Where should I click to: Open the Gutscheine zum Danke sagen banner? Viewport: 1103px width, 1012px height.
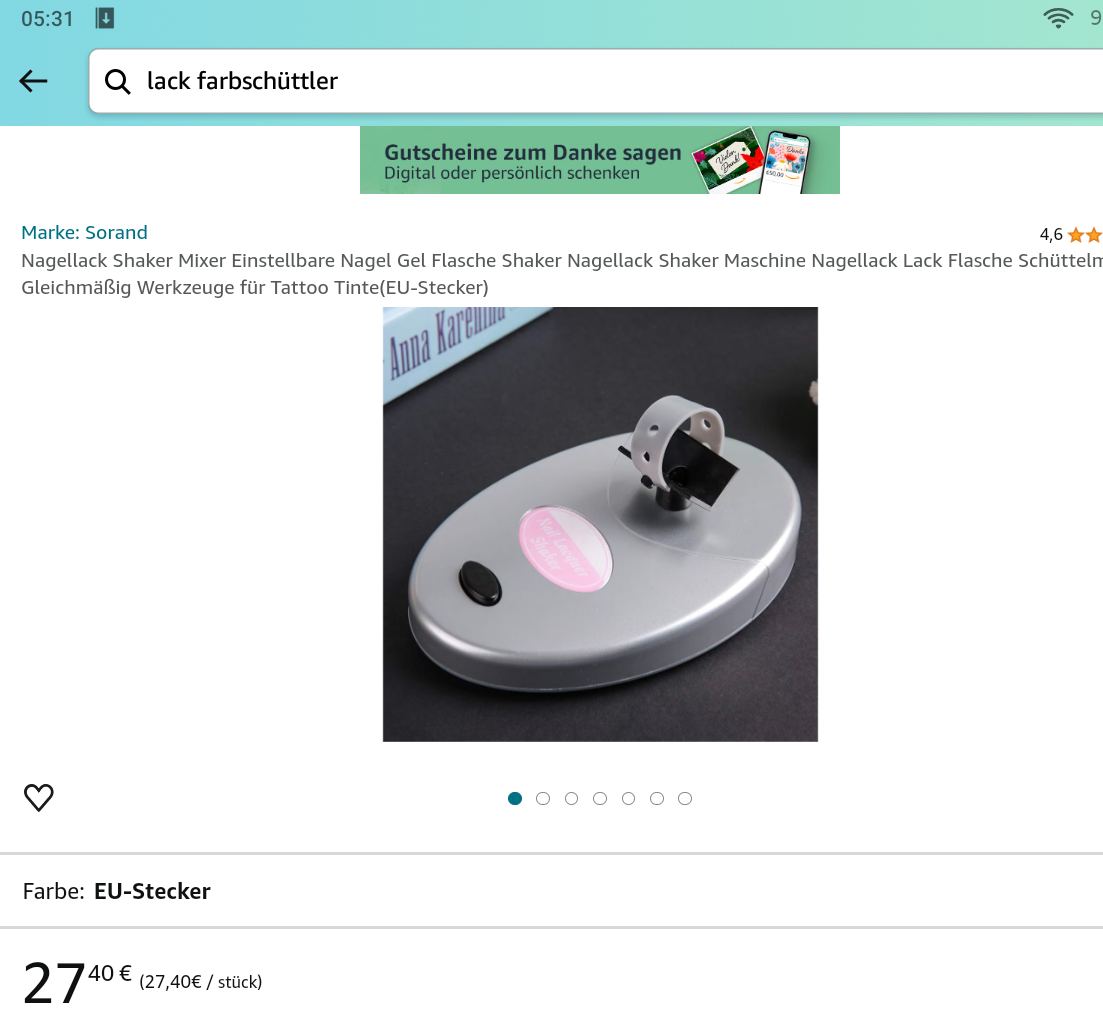point(599,160)
